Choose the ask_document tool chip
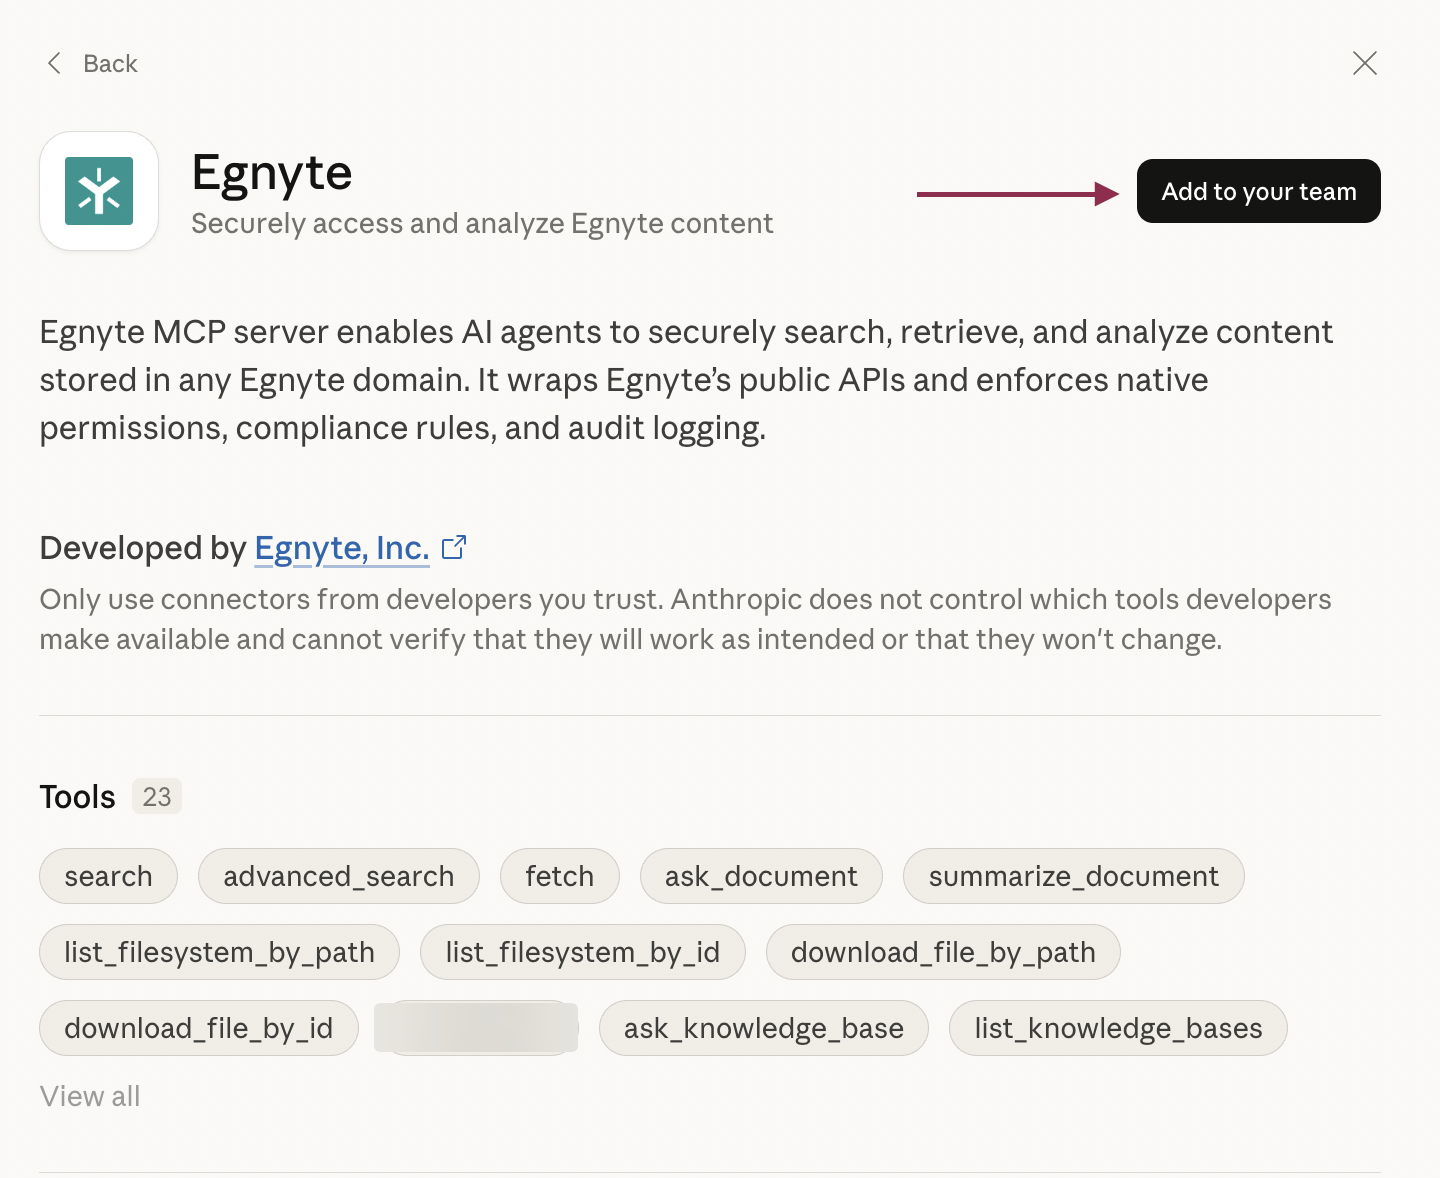This screenshot has width=1440, height=1178. (x=761, y=876)
